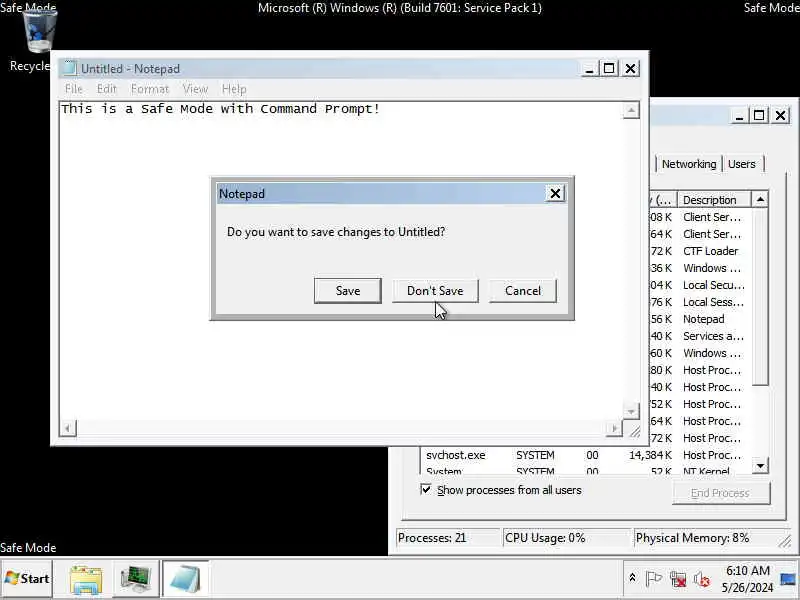The width and height of the screenshot is (800, 600).
Task: Click Notepad vertical scrollbar down arrow
Action: (x=631, y=411)
